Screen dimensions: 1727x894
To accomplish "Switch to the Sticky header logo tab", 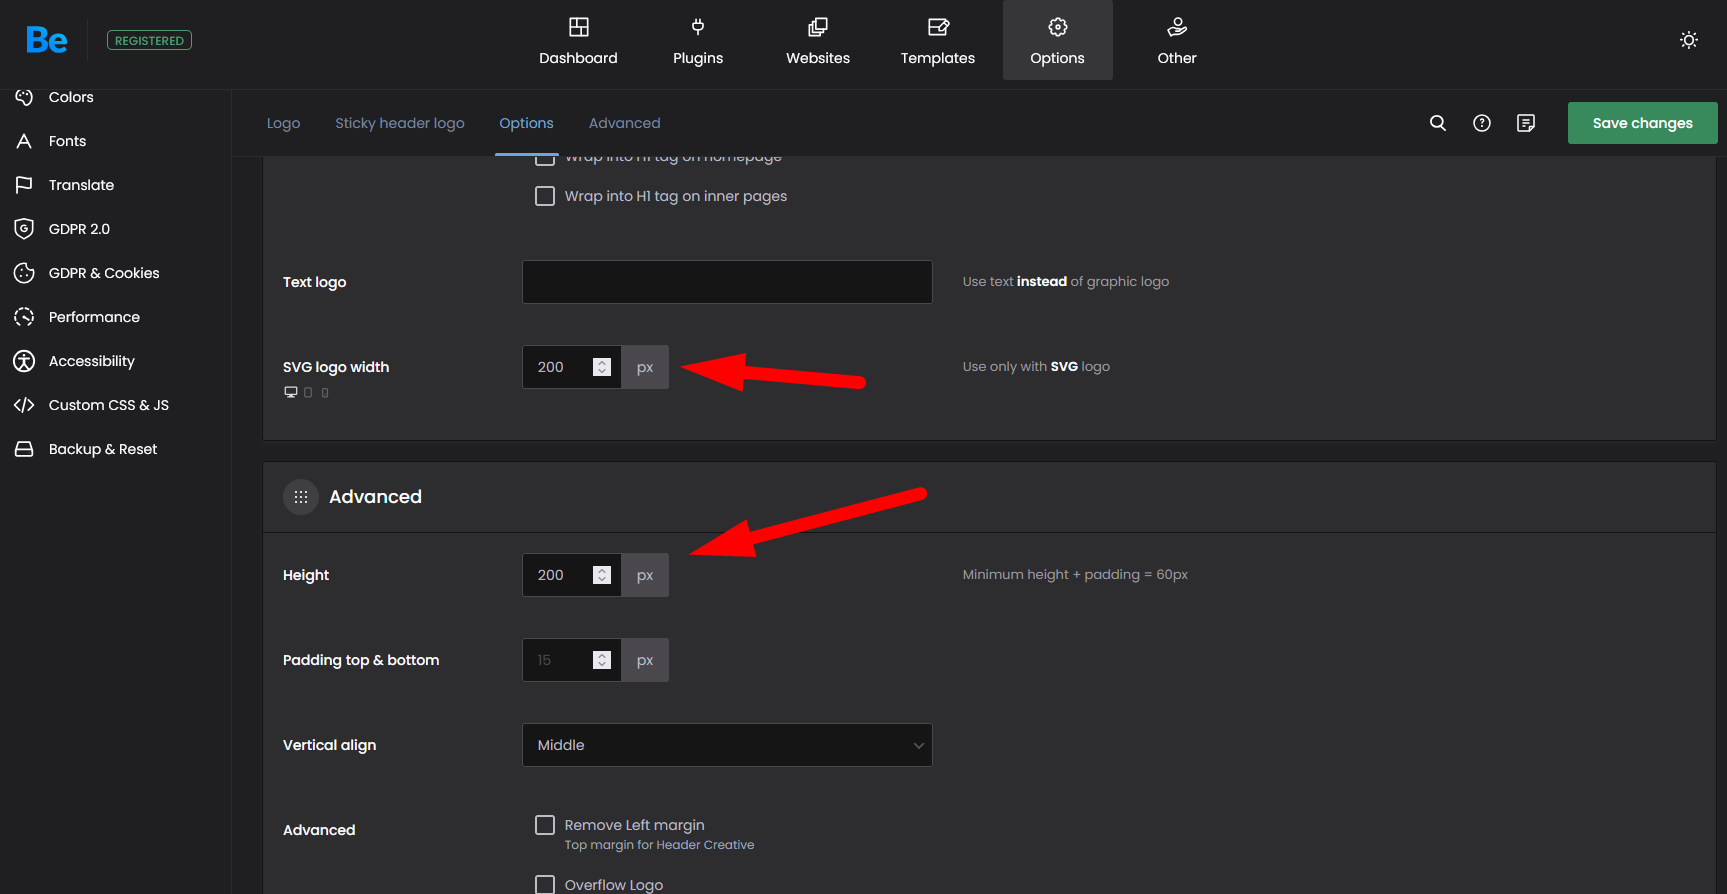I will pos(400,123).
